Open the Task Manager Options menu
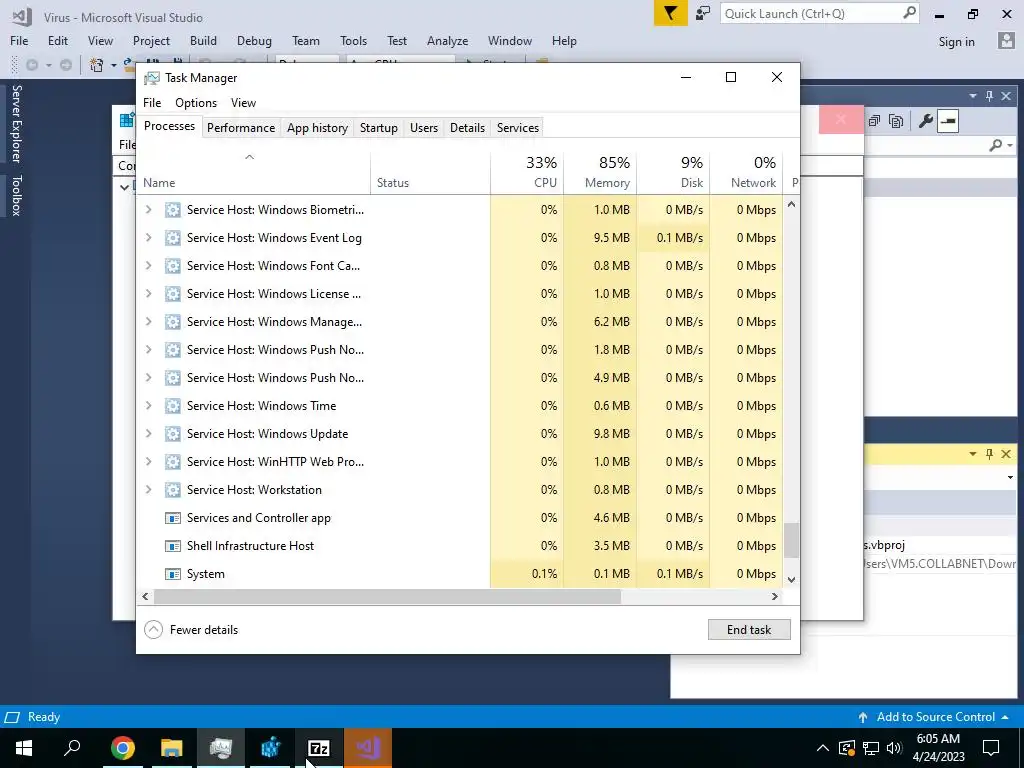Viewport: 1024px width, 768px height. coord(196,103)
